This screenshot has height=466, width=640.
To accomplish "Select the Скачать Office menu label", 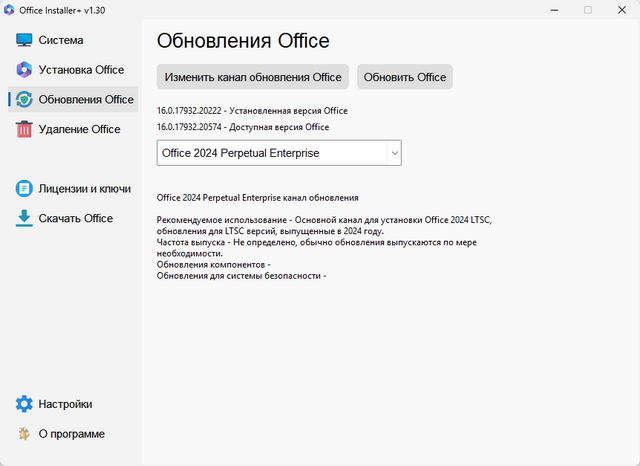I will 76,218.
